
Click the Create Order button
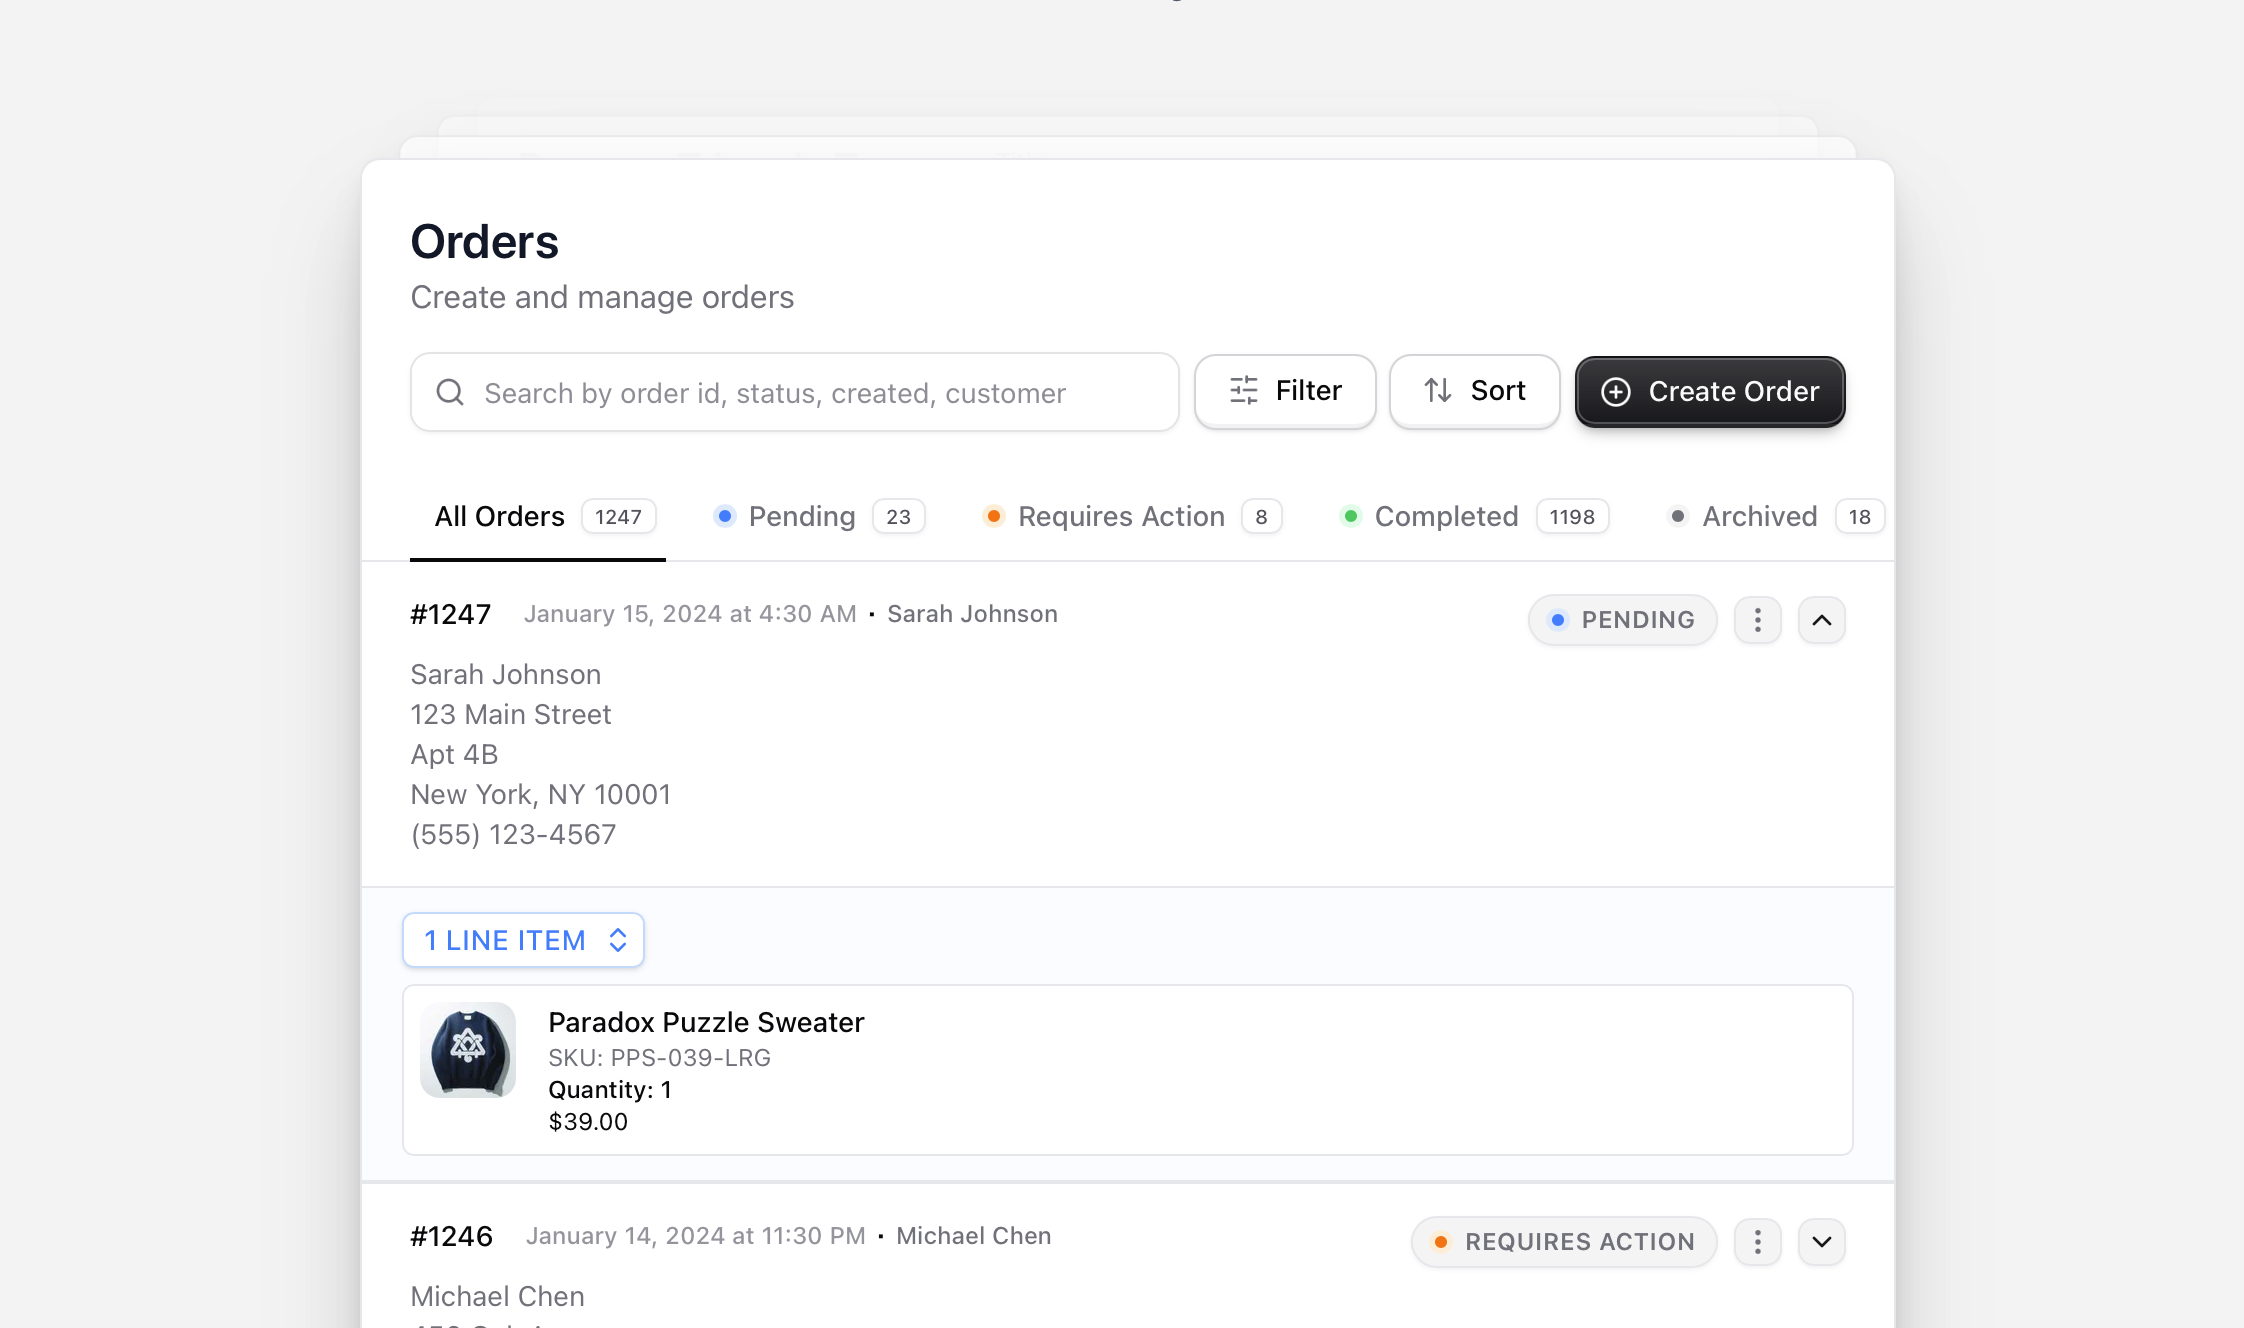coord(1710,391)
